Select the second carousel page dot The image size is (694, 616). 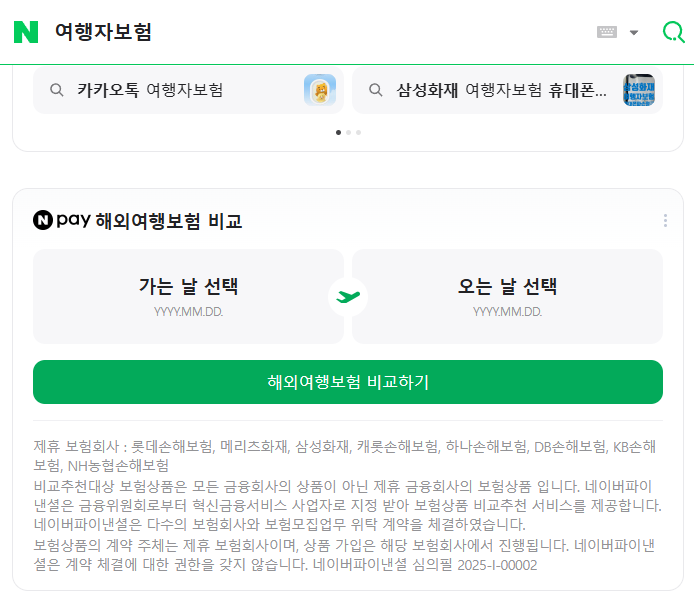point(348,132)
